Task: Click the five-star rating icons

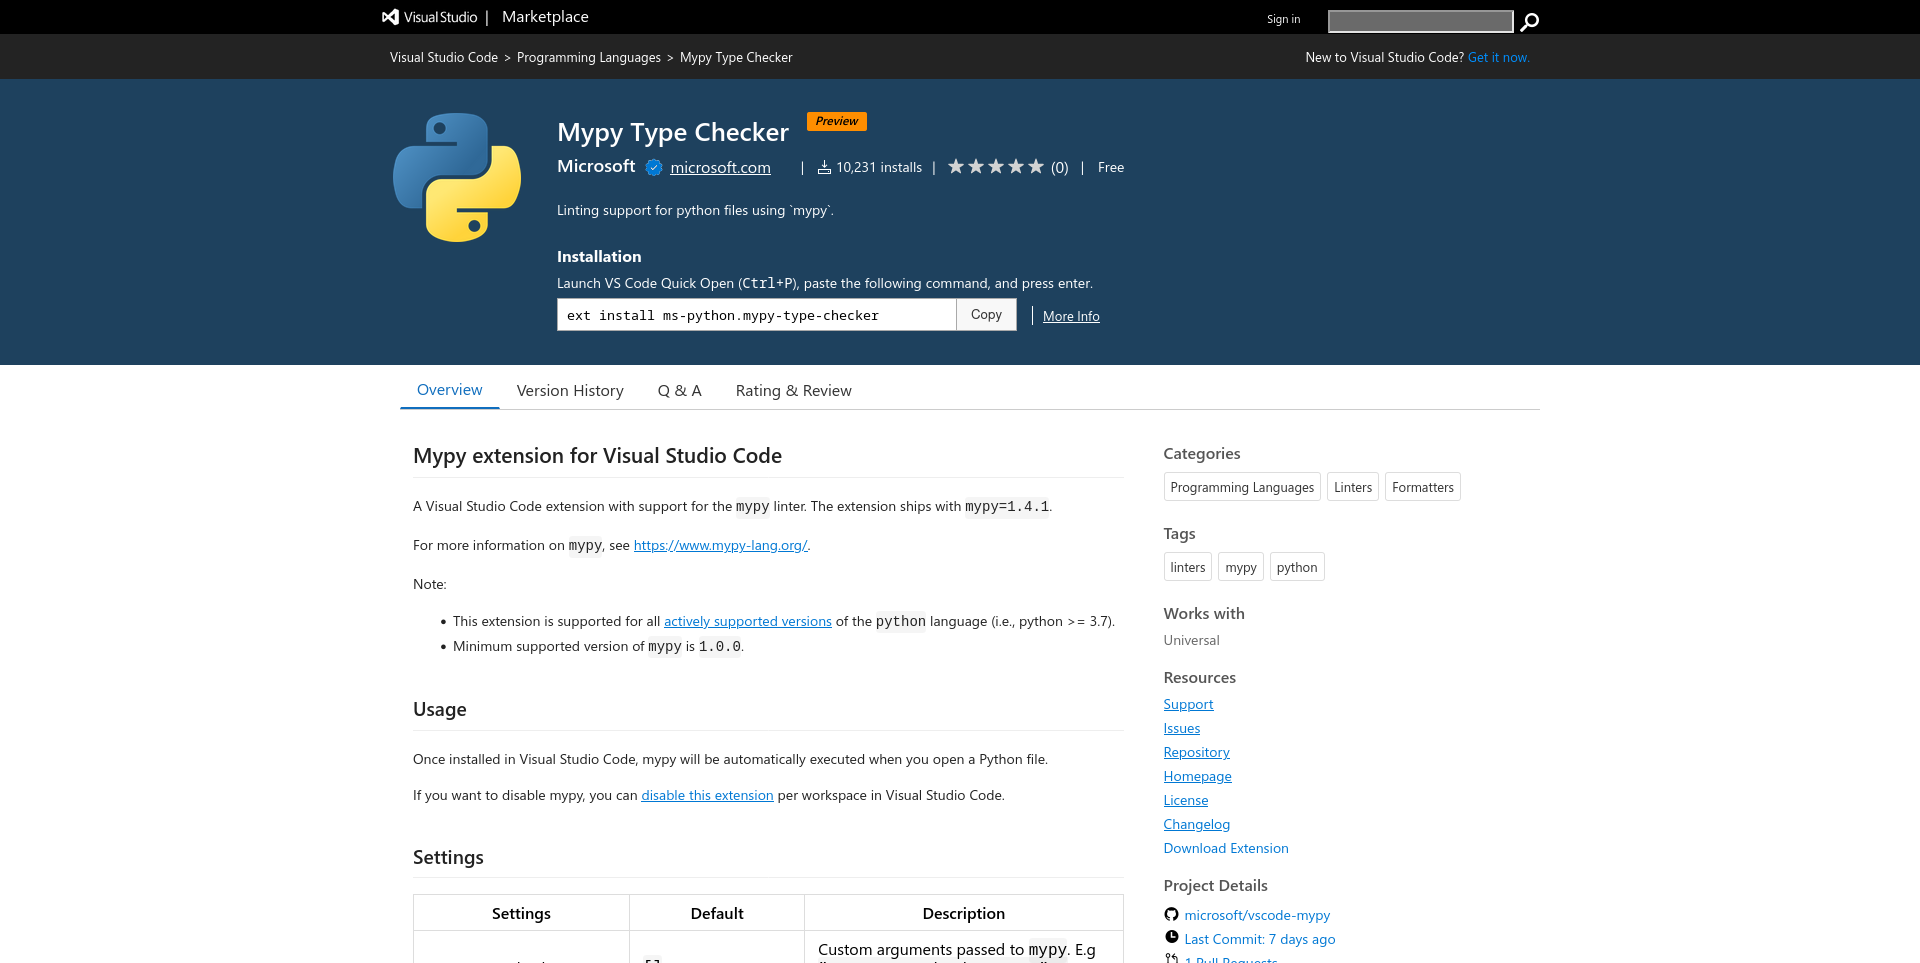Action: (x=995, y=167)
